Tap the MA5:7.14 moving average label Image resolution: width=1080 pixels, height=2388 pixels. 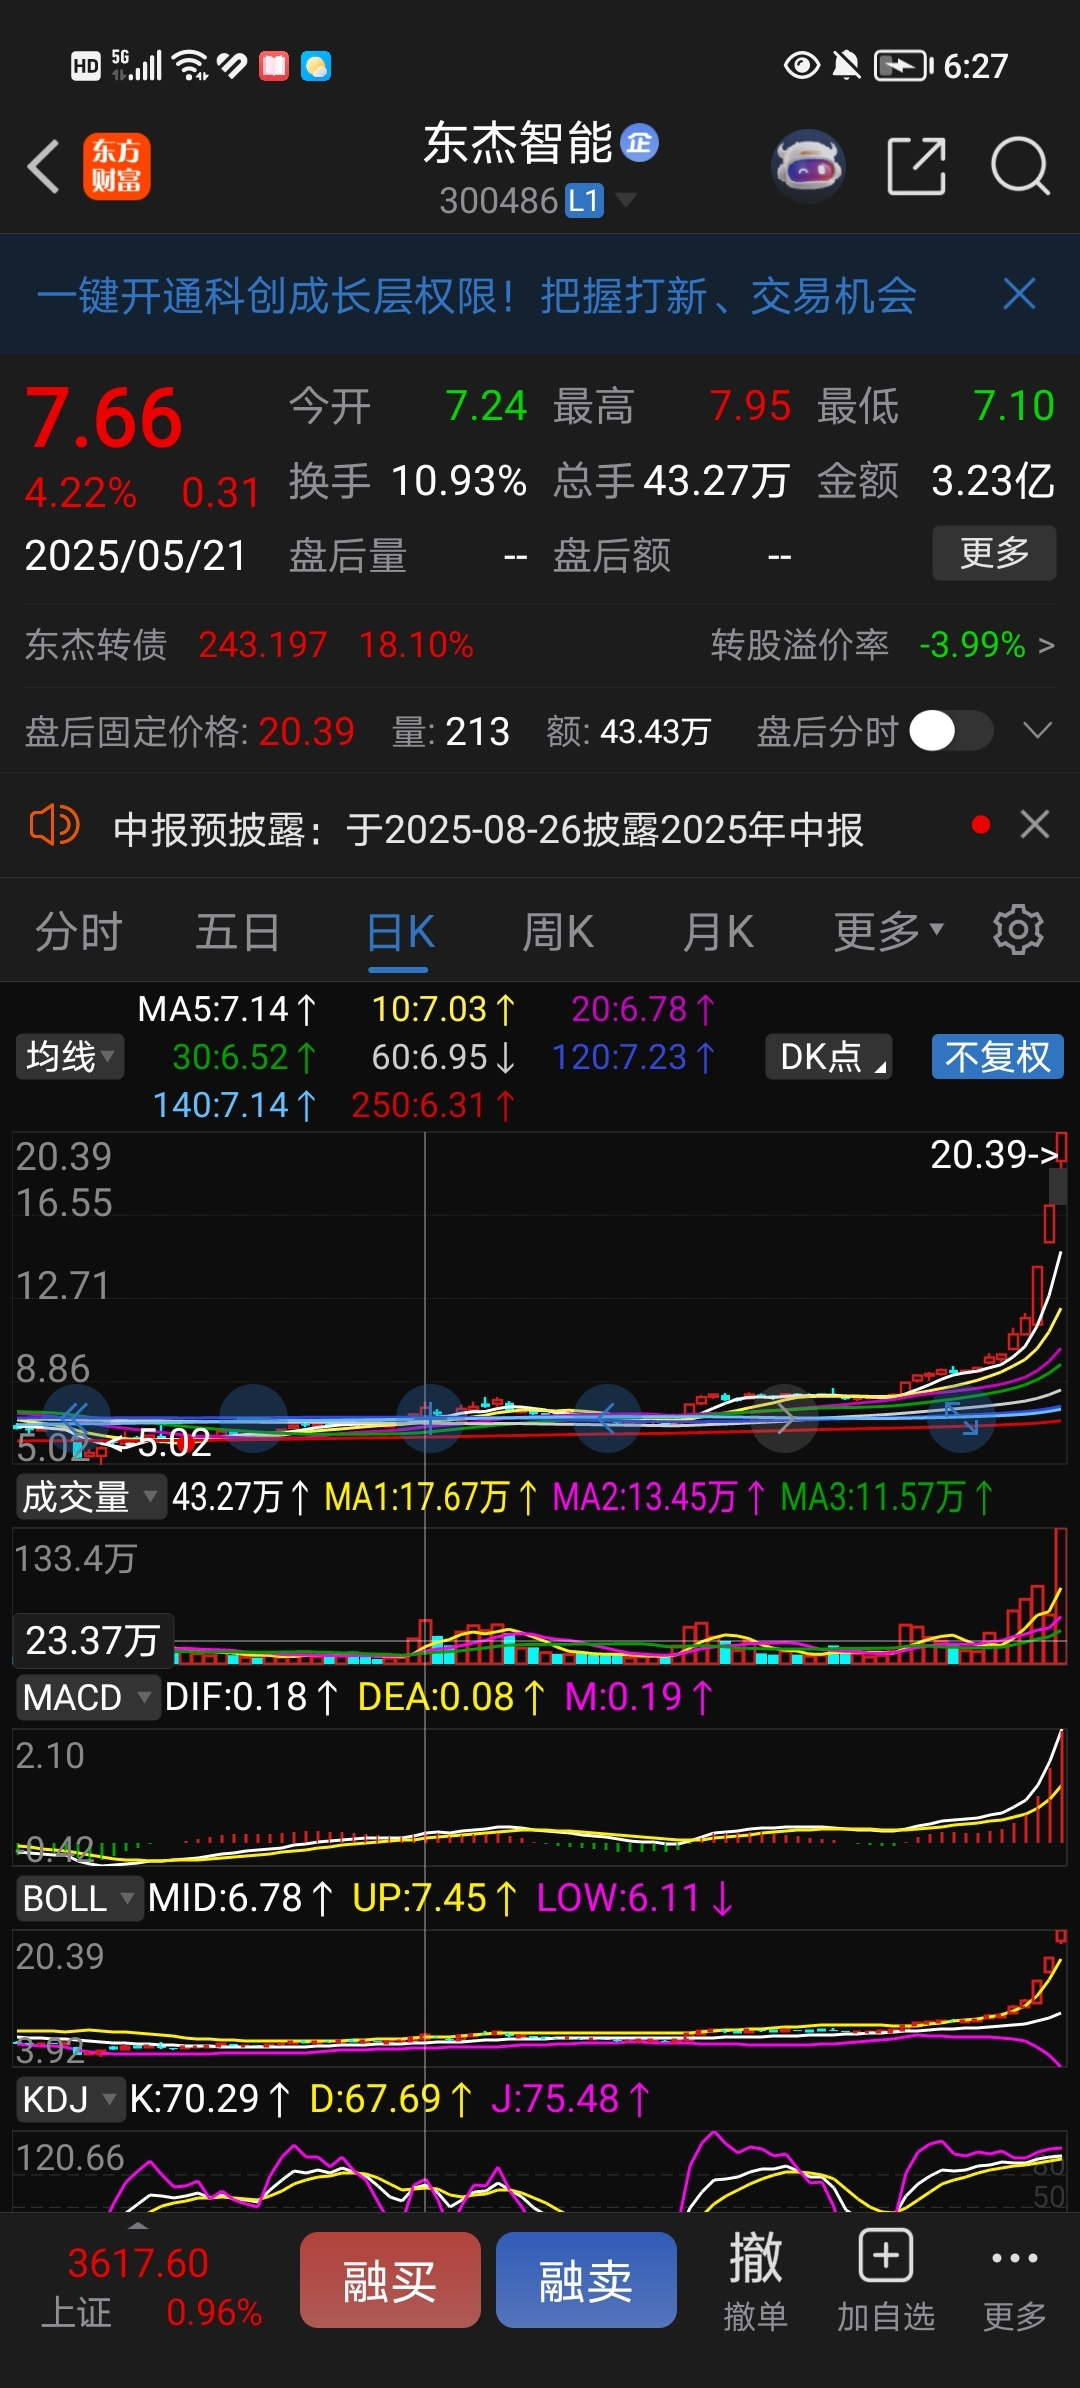(227, 1009)
